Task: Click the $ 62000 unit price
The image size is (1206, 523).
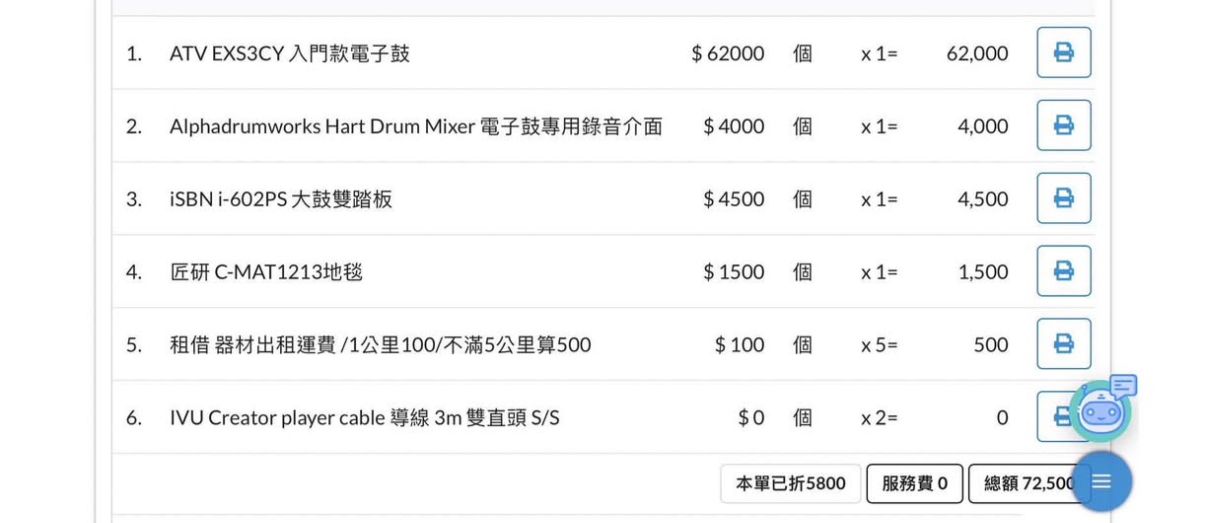Action: (x=728, y=54)
